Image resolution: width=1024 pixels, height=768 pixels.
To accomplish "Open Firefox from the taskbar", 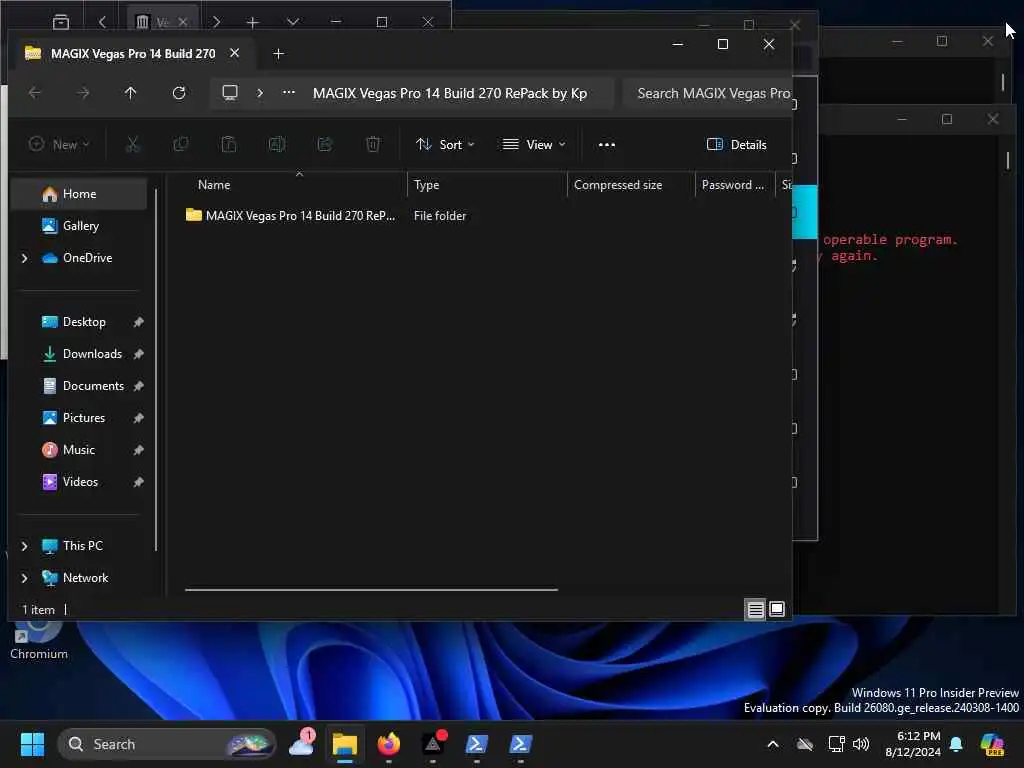I will pyautogui.click(x=389, y=744).
